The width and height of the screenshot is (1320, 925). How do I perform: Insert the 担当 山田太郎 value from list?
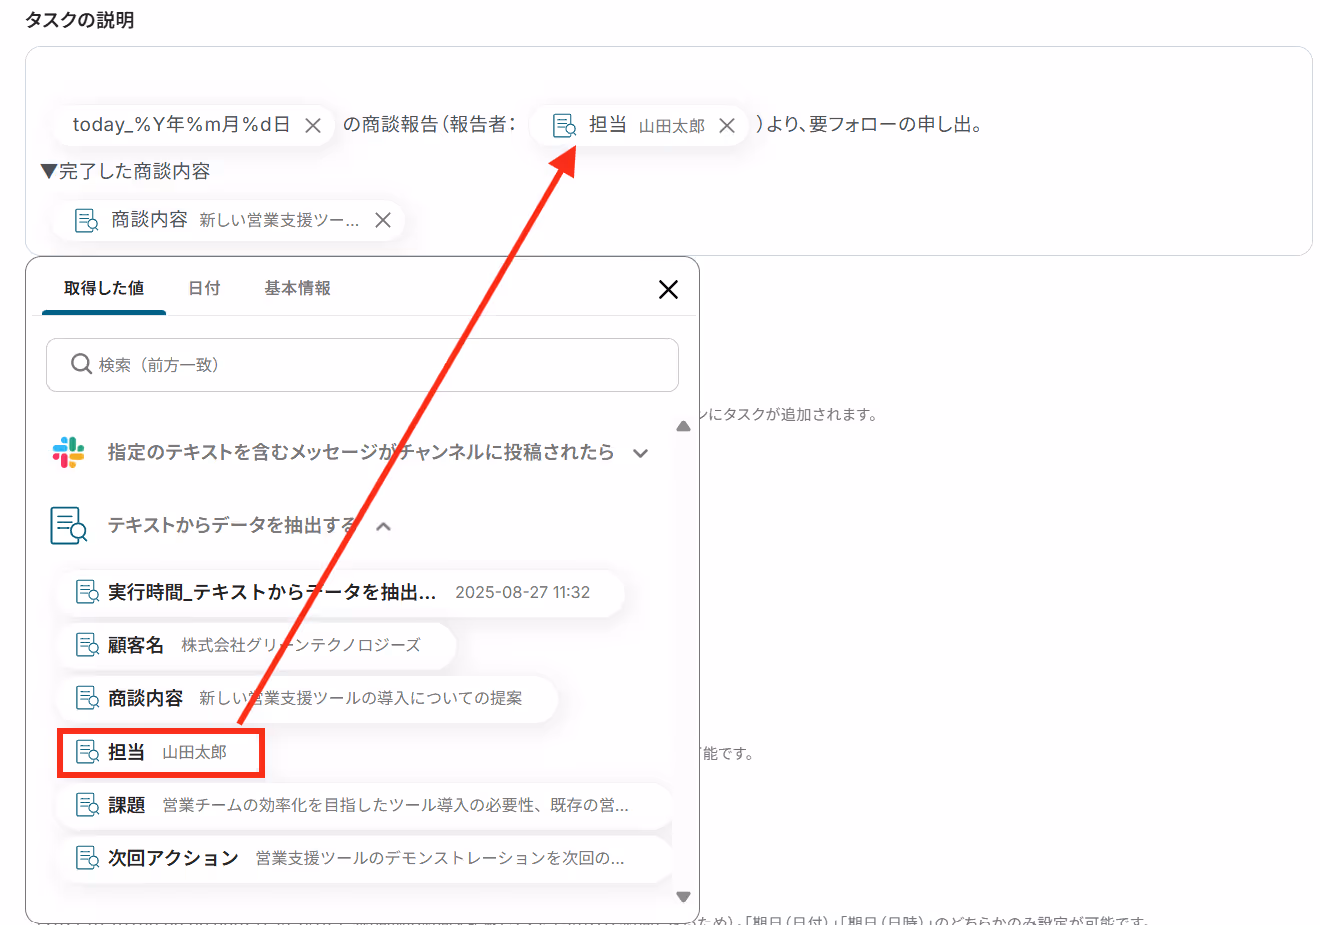pos(160,752)
